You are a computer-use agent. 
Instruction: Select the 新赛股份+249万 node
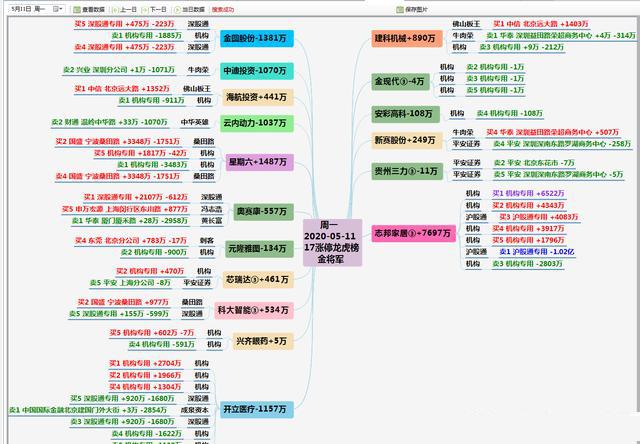[x=407, y=140]
